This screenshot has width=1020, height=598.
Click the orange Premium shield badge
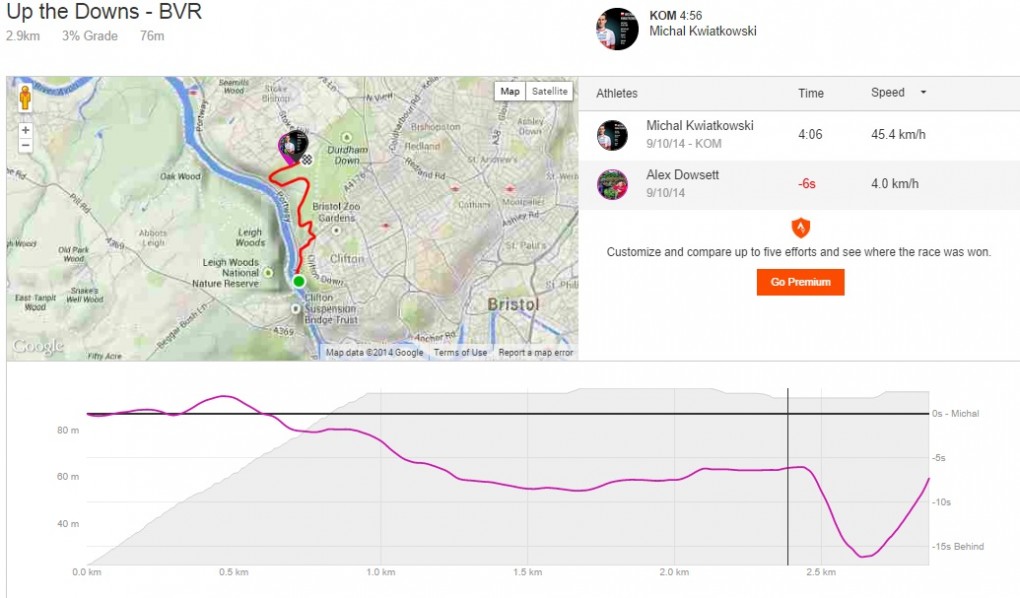click(799, 226)
